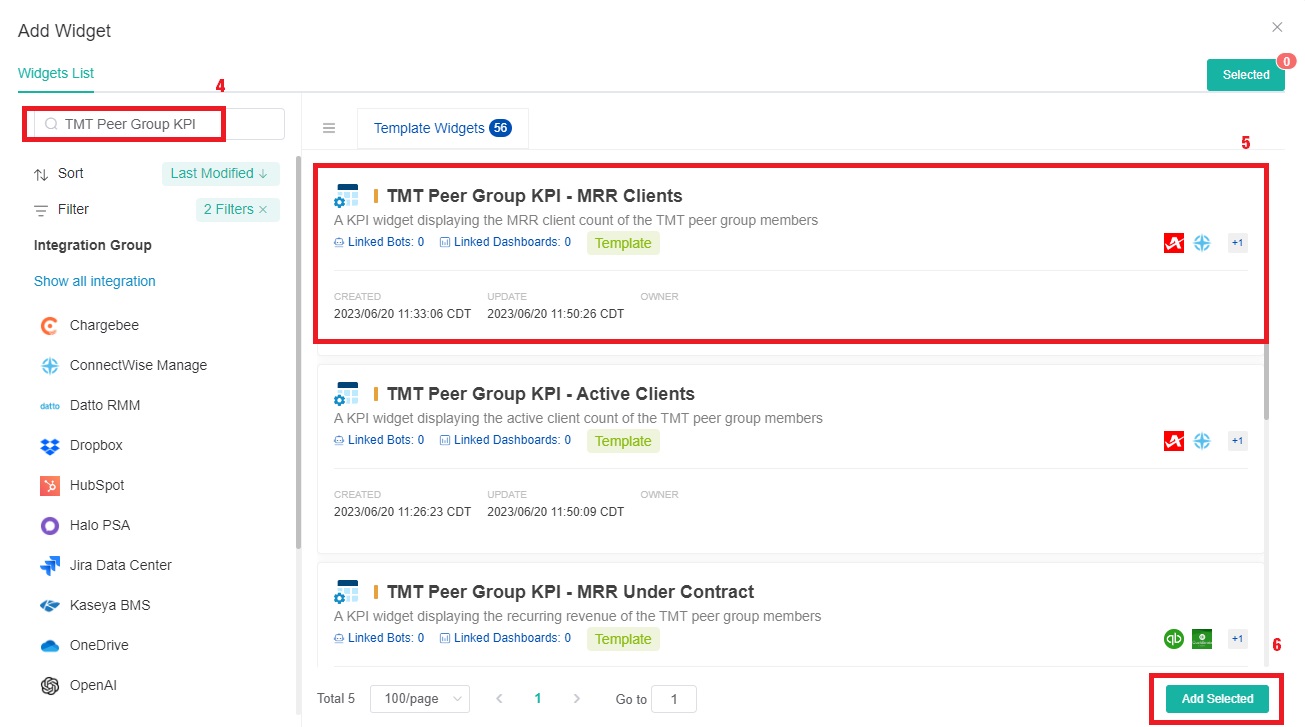The width and height of the screenshot is (1305, 727).
Task: Select page 1 in pagination
Action: [538, 699]
